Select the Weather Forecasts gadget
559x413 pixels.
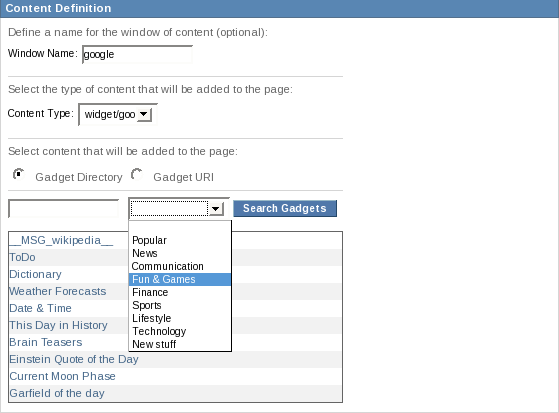tap(58, 291)
